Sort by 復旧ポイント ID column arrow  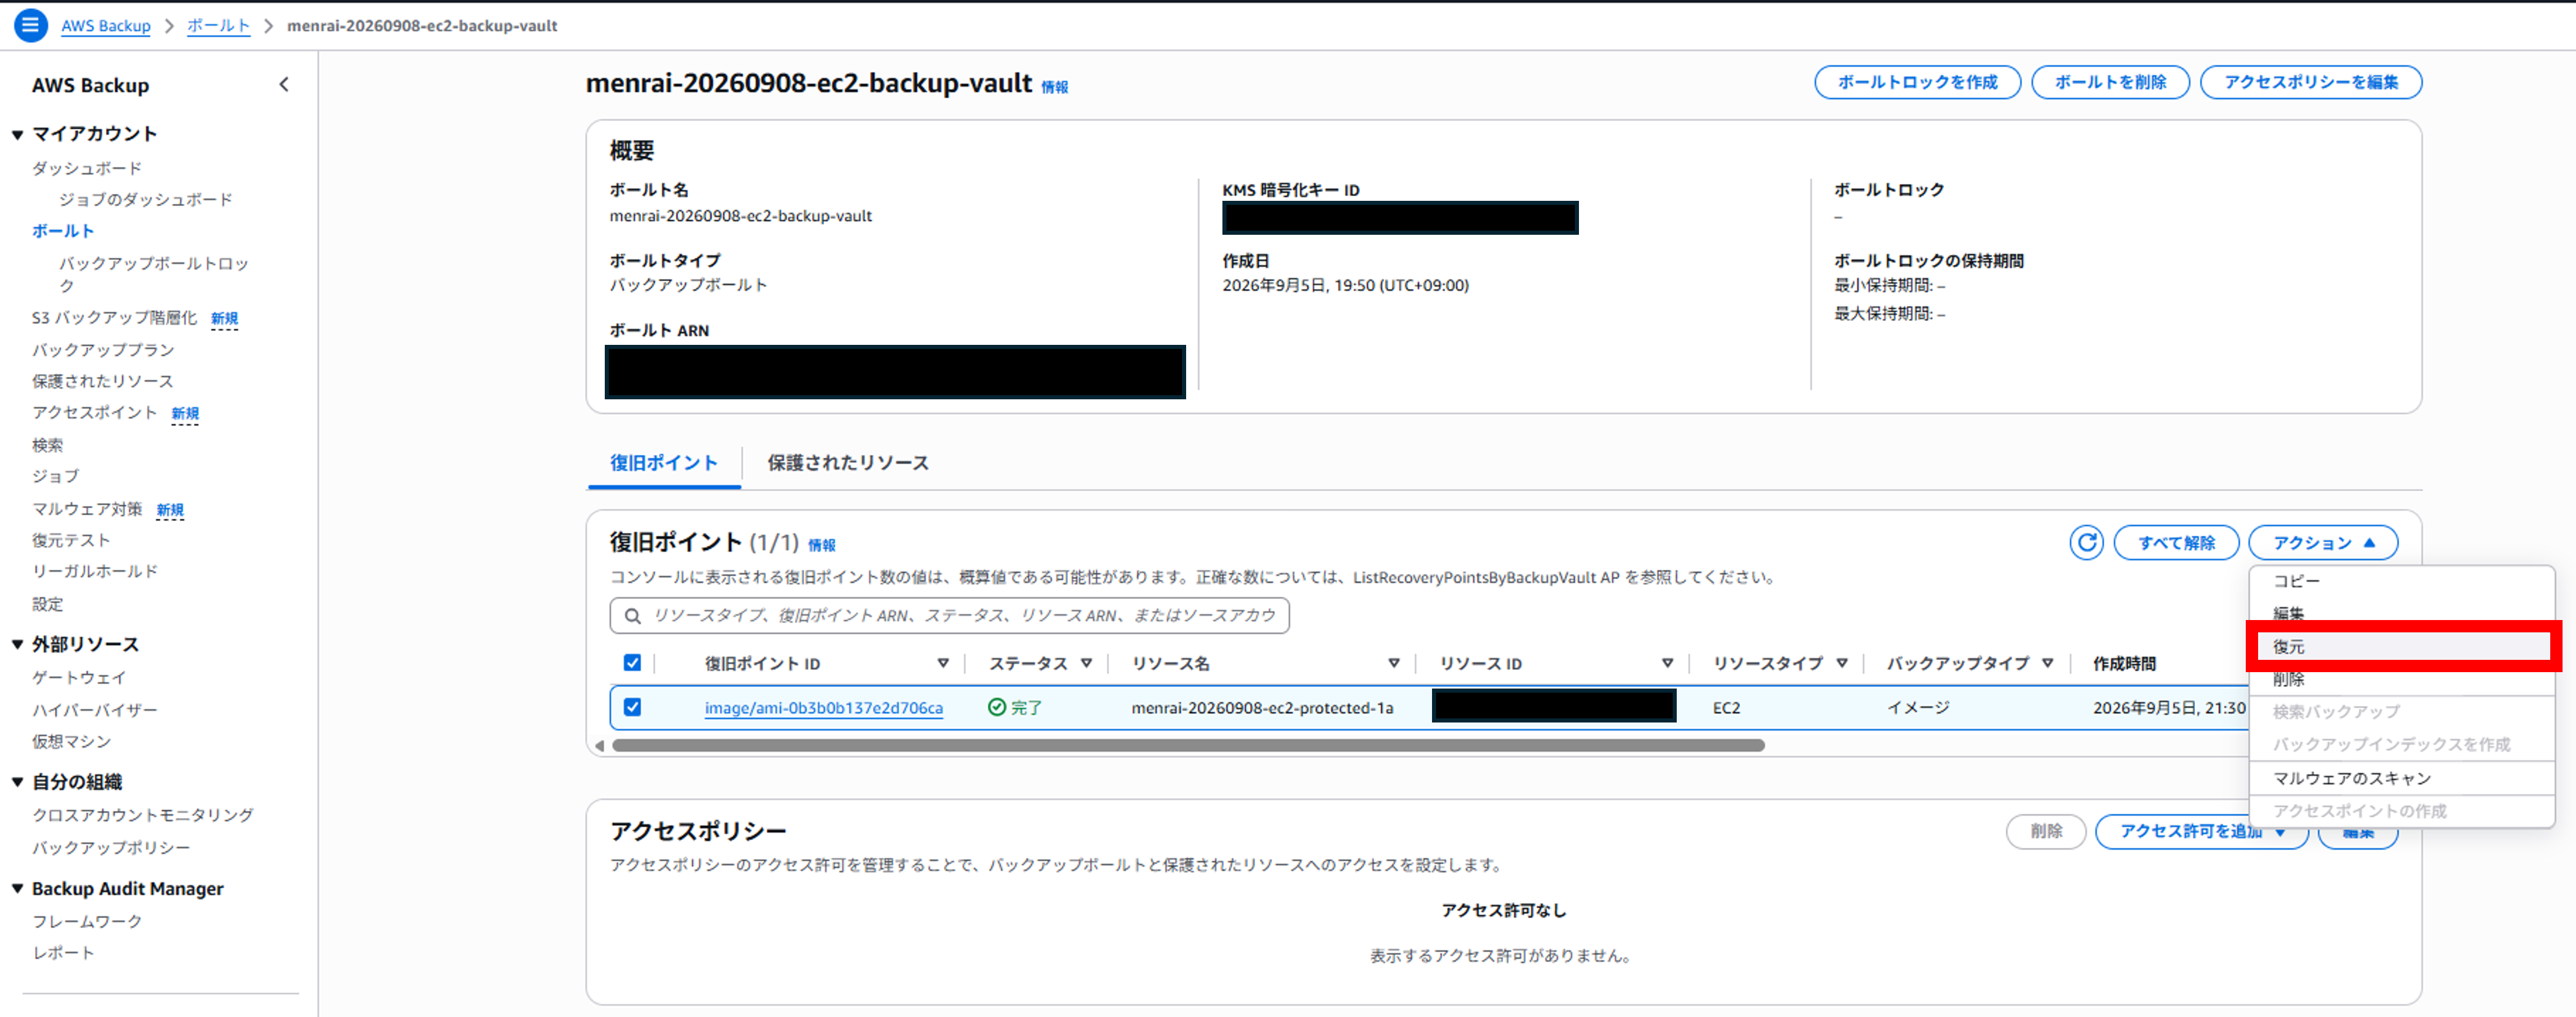tap(942, 663)
